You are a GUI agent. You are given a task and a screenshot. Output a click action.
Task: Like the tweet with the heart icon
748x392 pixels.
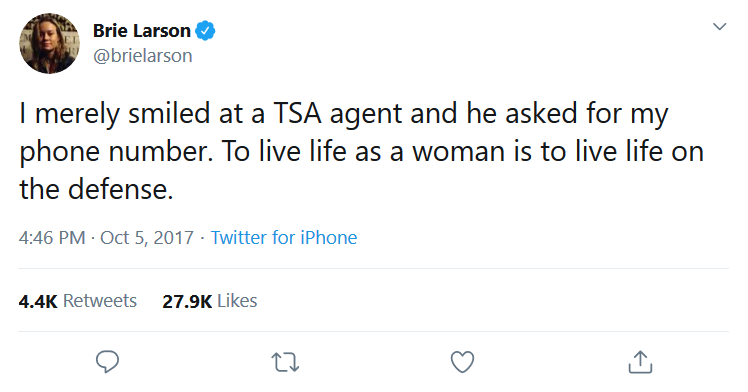[x=462, y=362]
